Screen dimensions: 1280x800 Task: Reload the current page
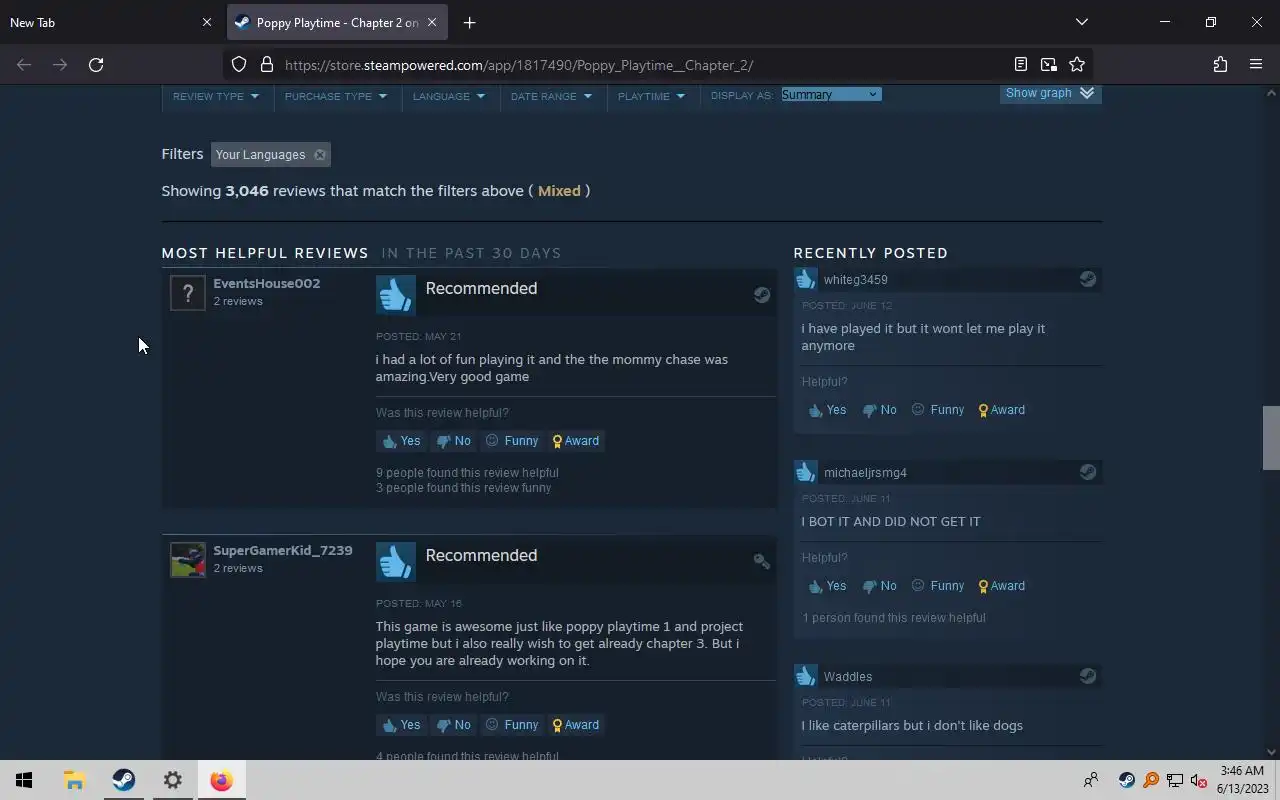pyautogui.click(x=96, y=65)
